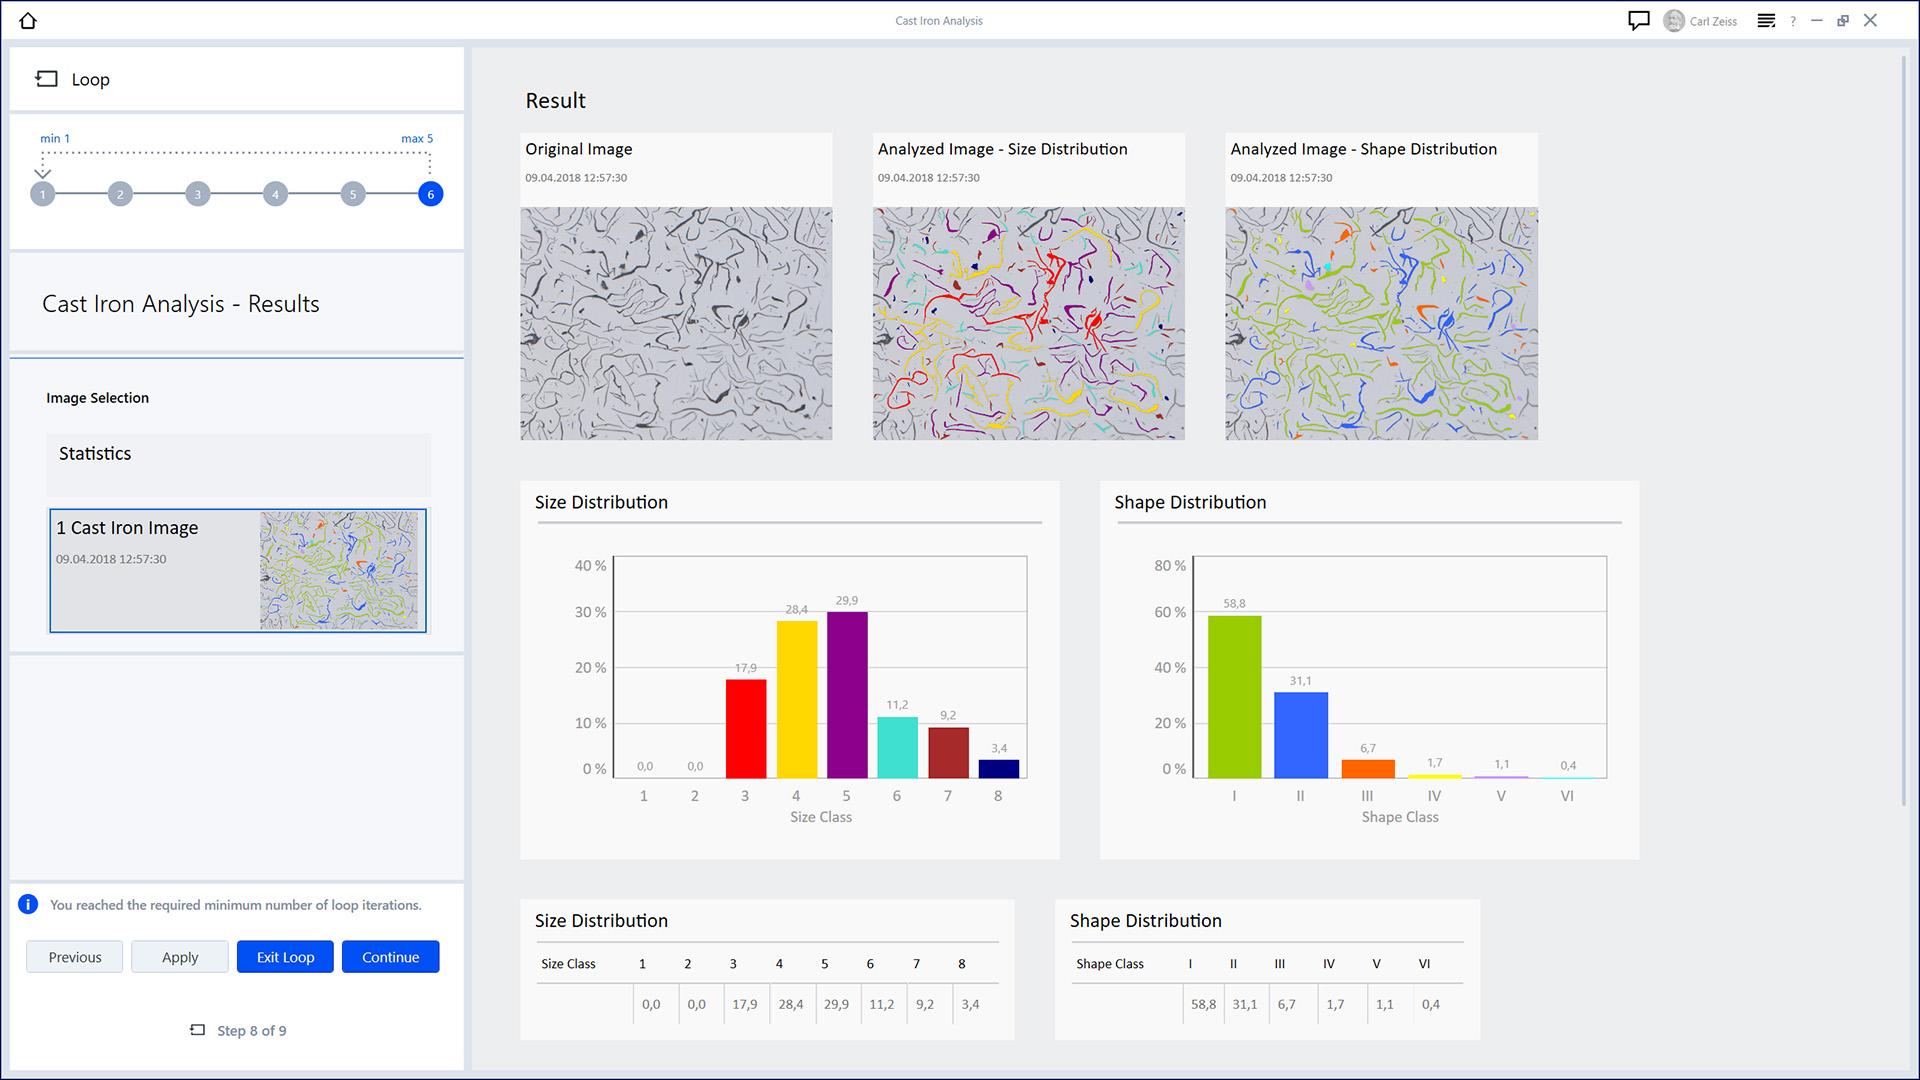
Task: Open the chat/comments icon
Action: point(1638,20)
